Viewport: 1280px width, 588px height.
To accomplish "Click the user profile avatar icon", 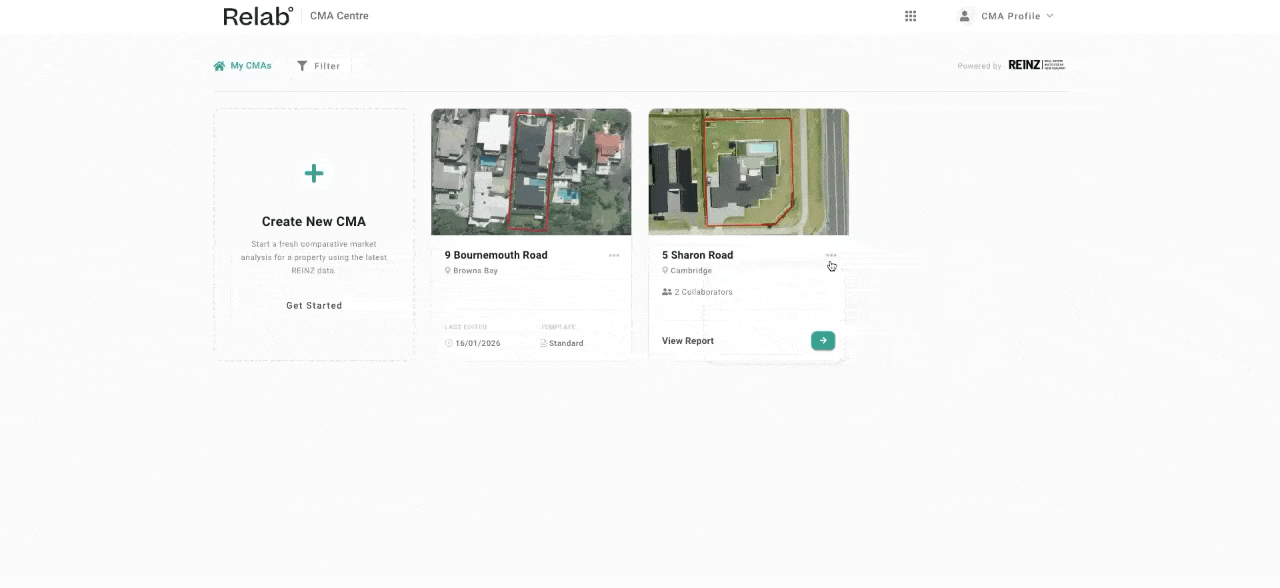I will click(x=964, y=16).
